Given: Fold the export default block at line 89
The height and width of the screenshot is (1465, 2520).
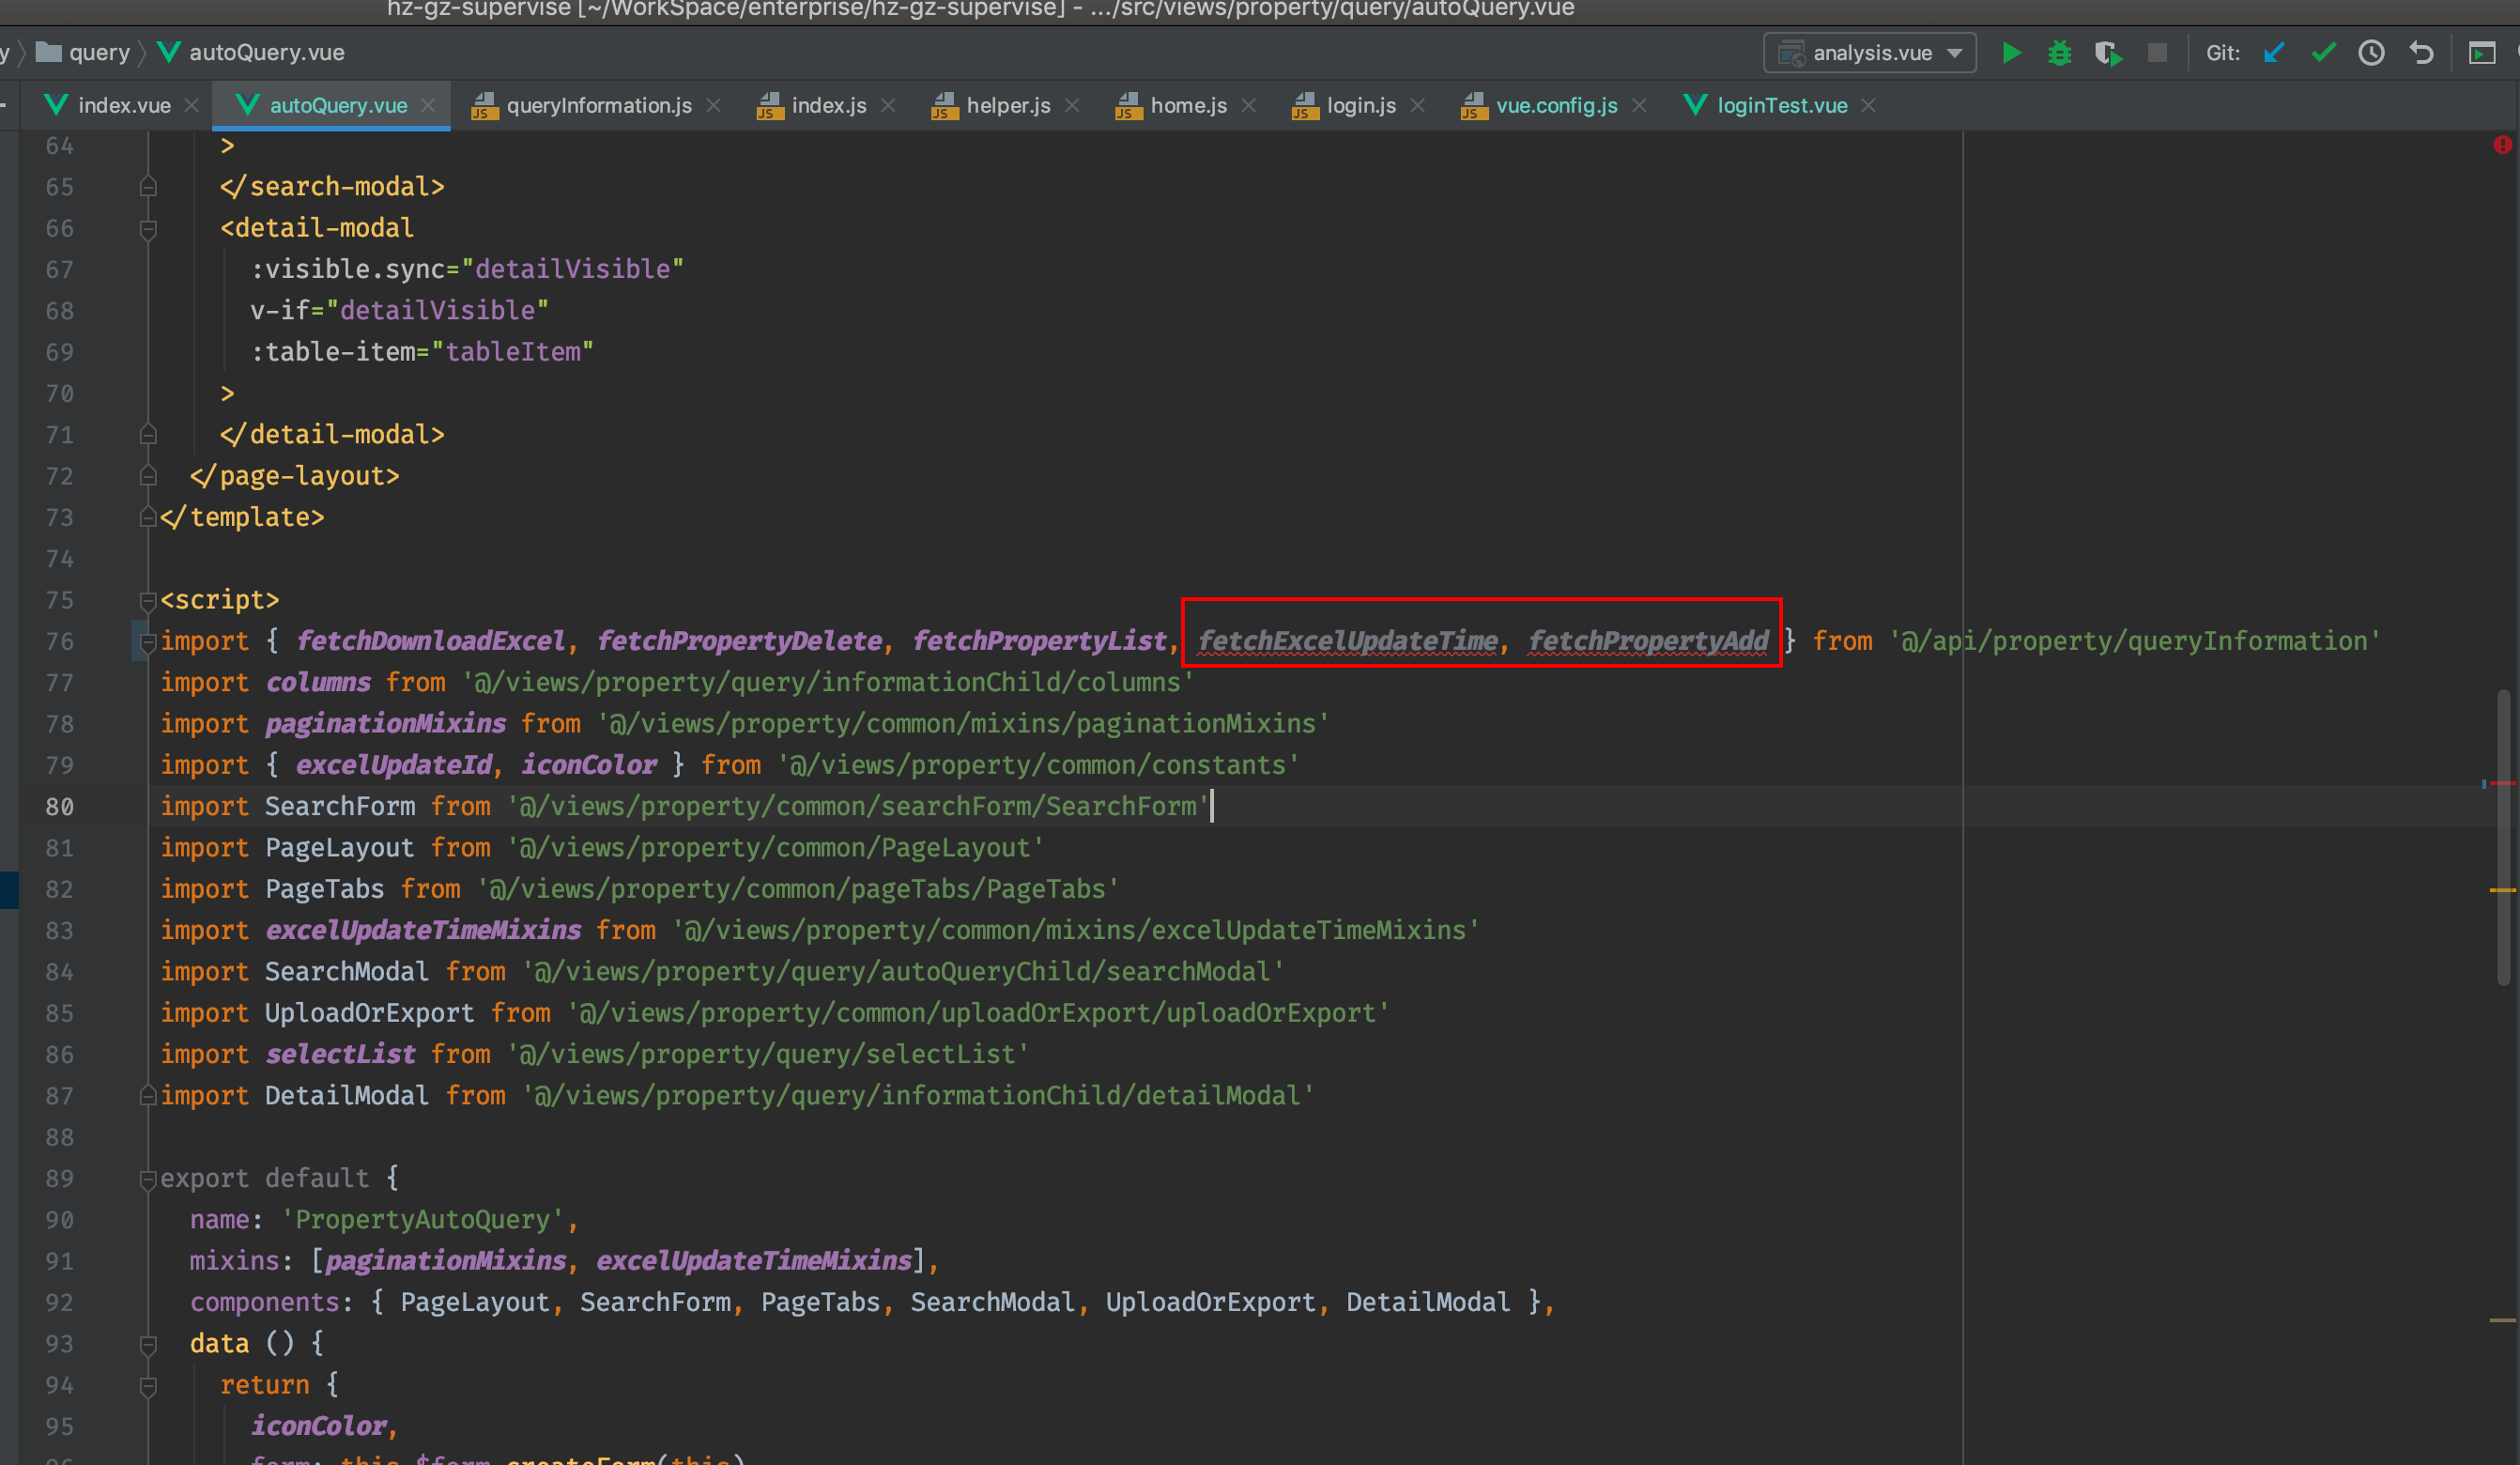Looking at the screenshot, I should click(x=148, y=1179).
